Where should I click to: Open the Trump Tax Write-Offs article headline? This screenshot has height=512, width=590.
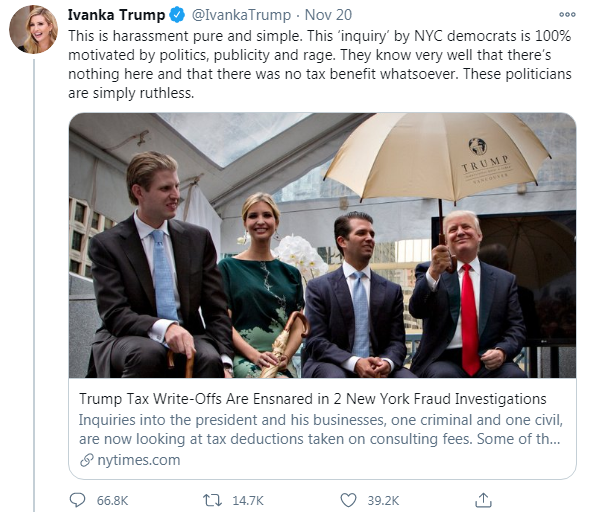[313, 399]
